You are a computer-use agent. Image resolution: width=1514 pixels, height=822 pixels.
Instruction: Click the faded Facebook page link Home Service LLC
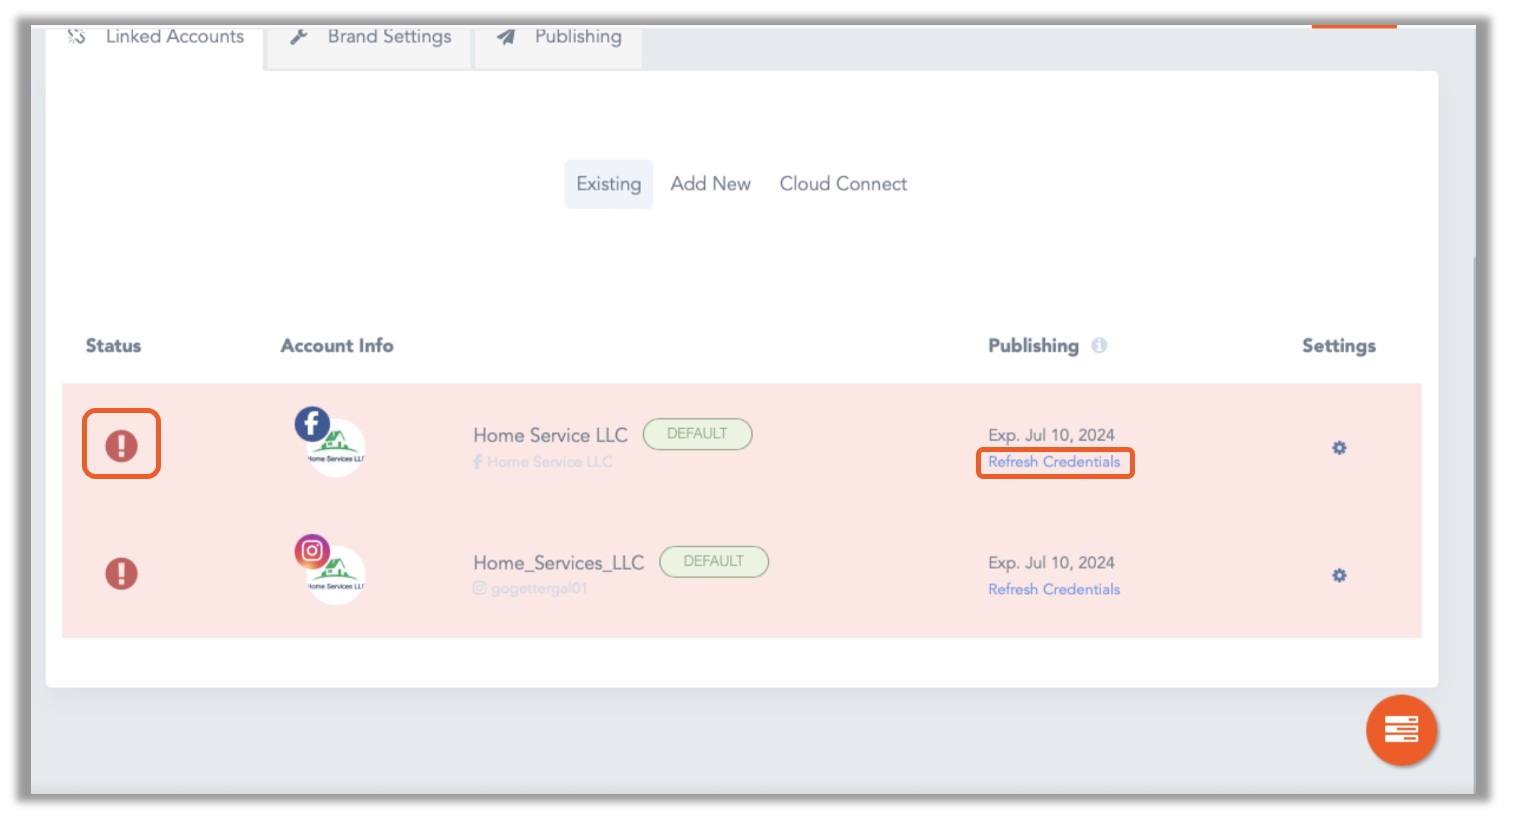click(543, 462)
